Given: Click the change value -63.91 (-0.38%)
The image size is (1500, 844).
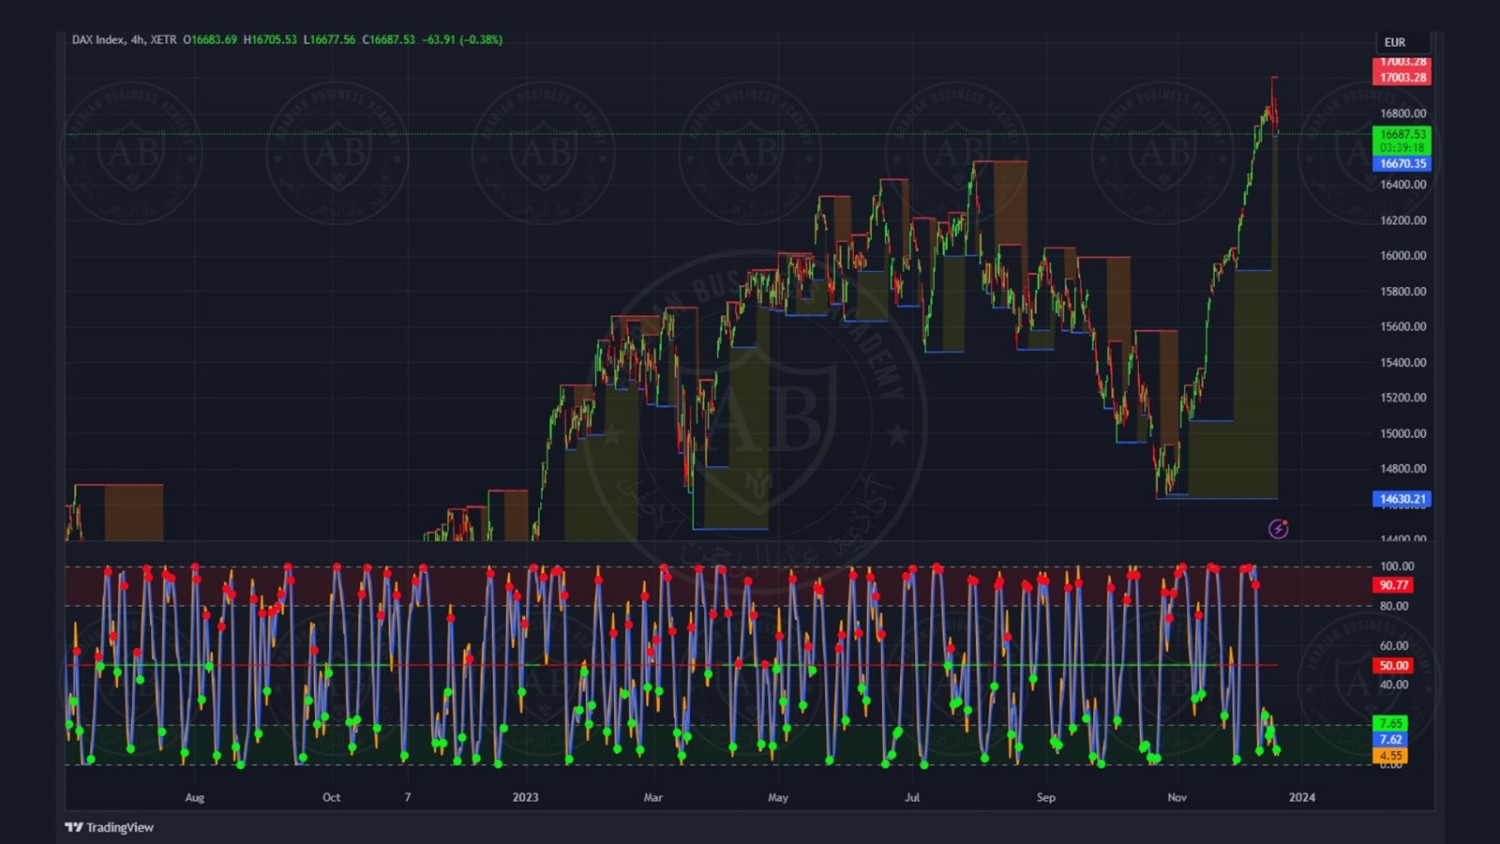Looking at the screenshot, I should pyautogui.click(x=462, y=40).
